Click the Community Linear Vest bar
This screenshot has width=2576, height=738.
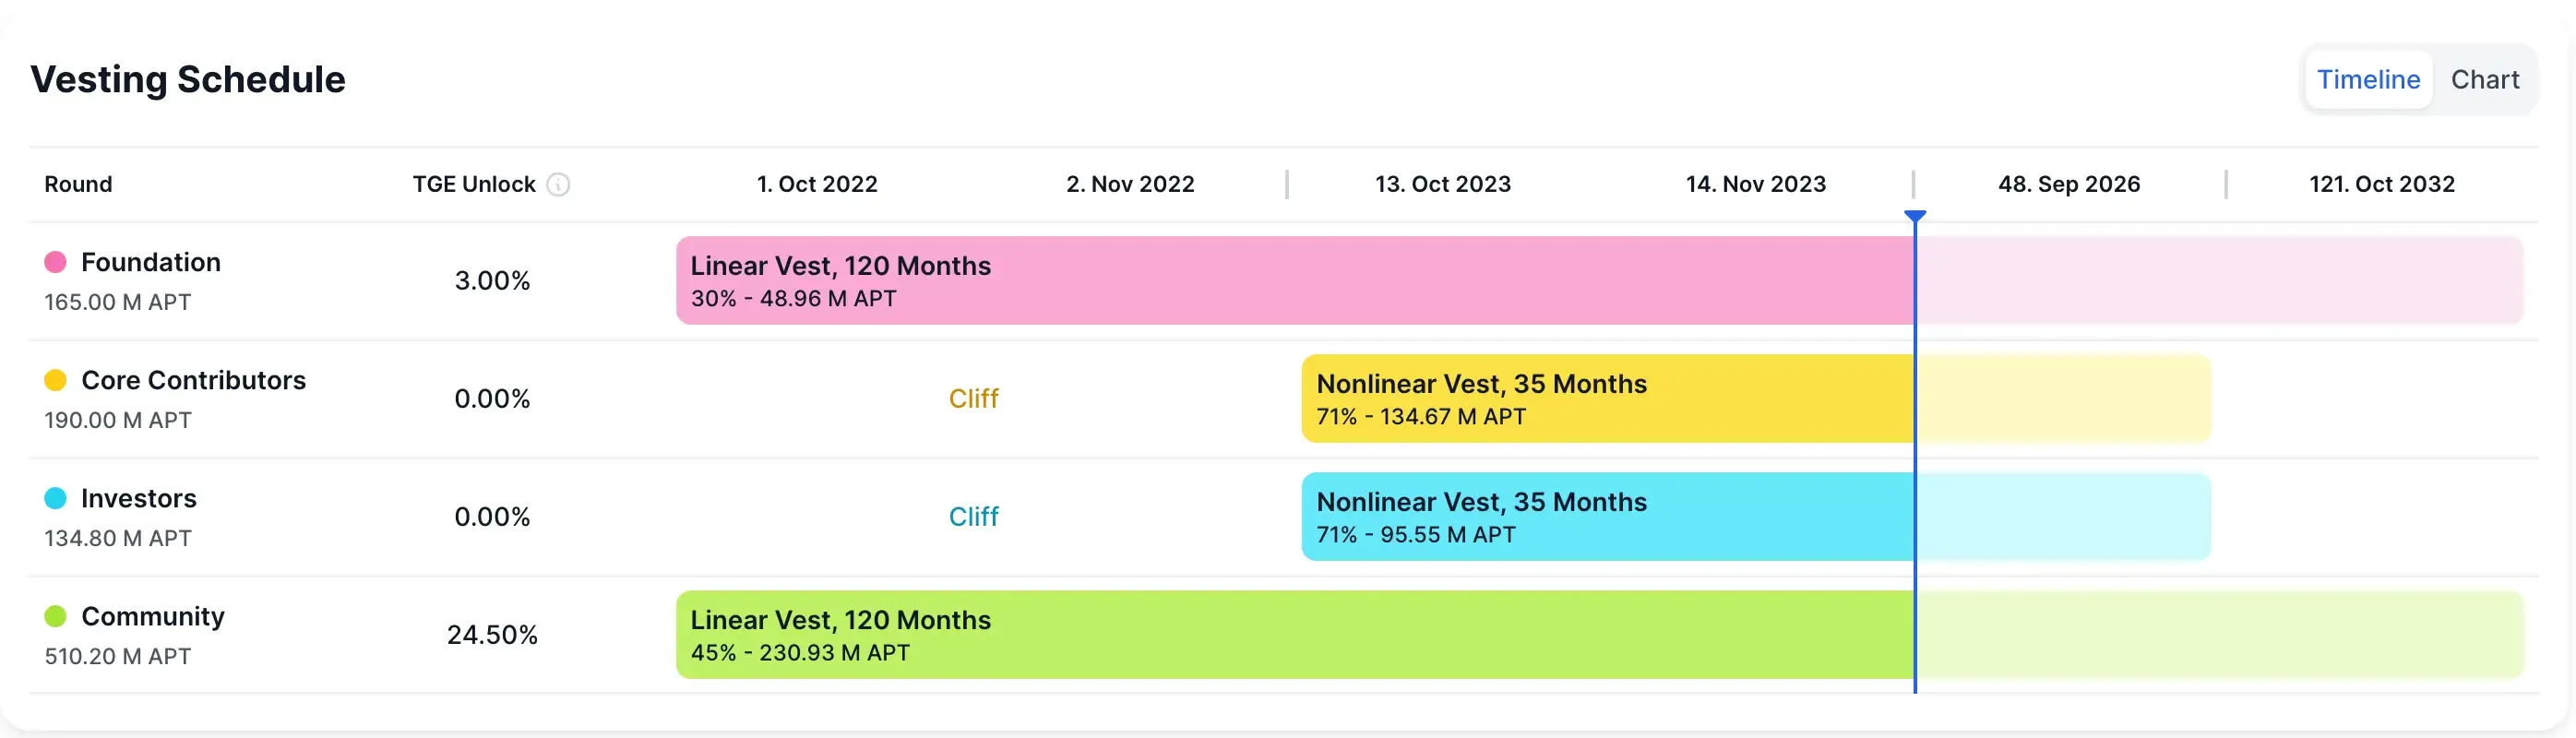(1294, 635)
